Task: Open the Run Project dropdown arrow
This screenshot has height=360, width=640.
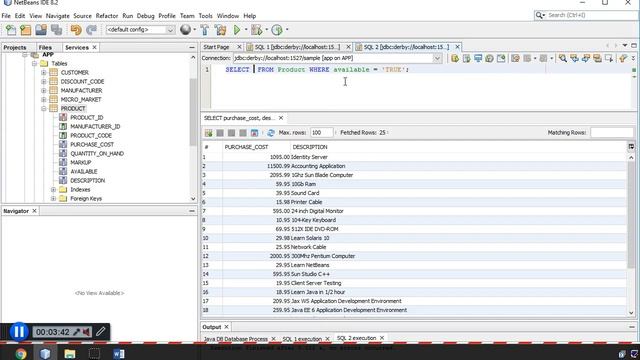Action: click(x=246, y=30)
